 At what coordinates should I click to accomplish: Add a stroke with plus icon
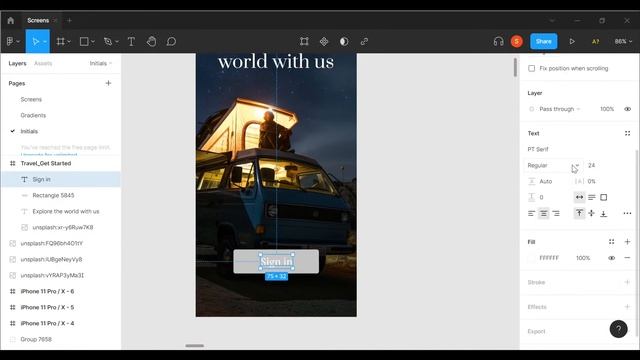click(x=627, y=282)
